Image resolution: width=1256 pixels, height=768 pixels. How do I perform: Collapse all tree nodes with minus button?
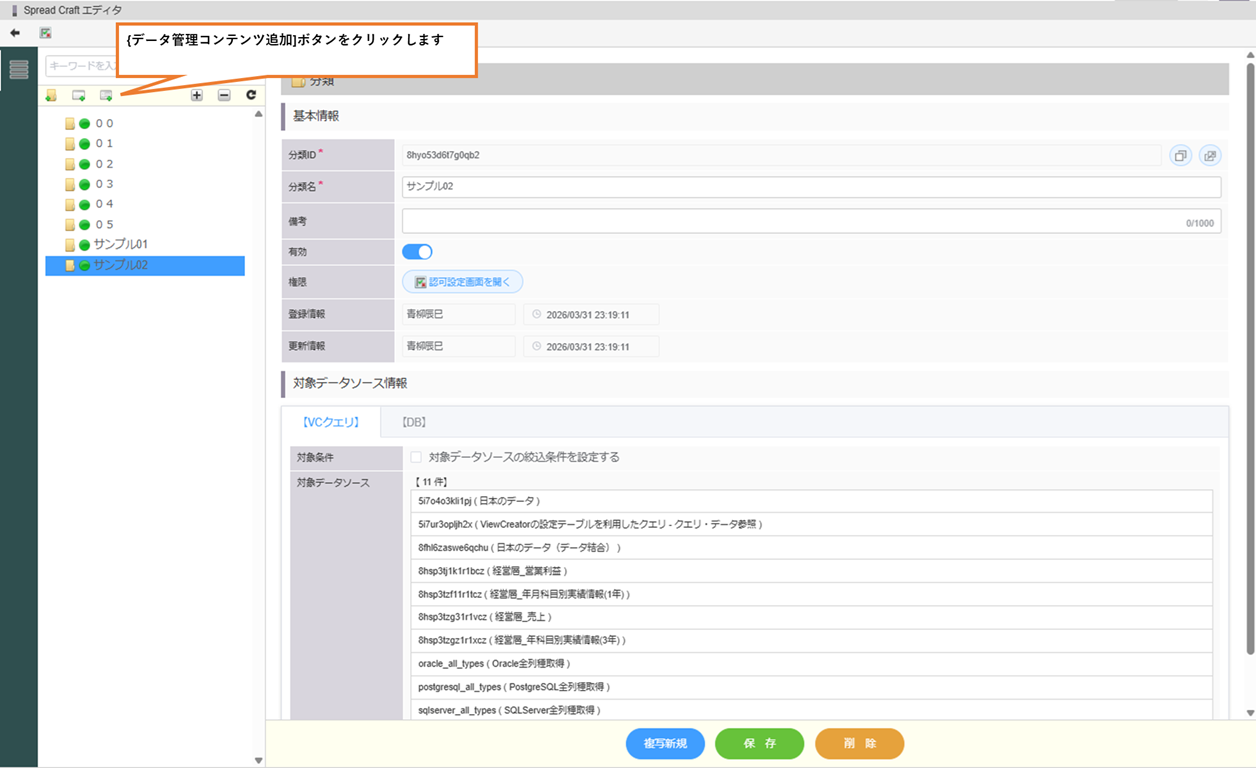(x=224, y=96)
